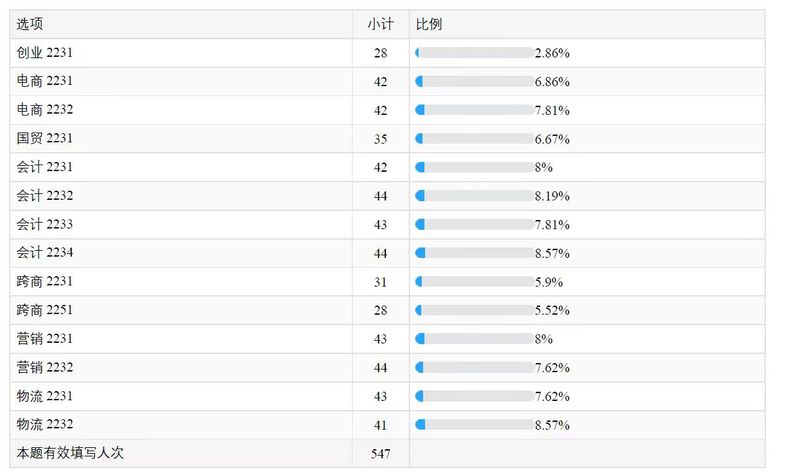Click the 会计 2231 option label
Viewport: 799px width, 475px height.
pos(45,167)
